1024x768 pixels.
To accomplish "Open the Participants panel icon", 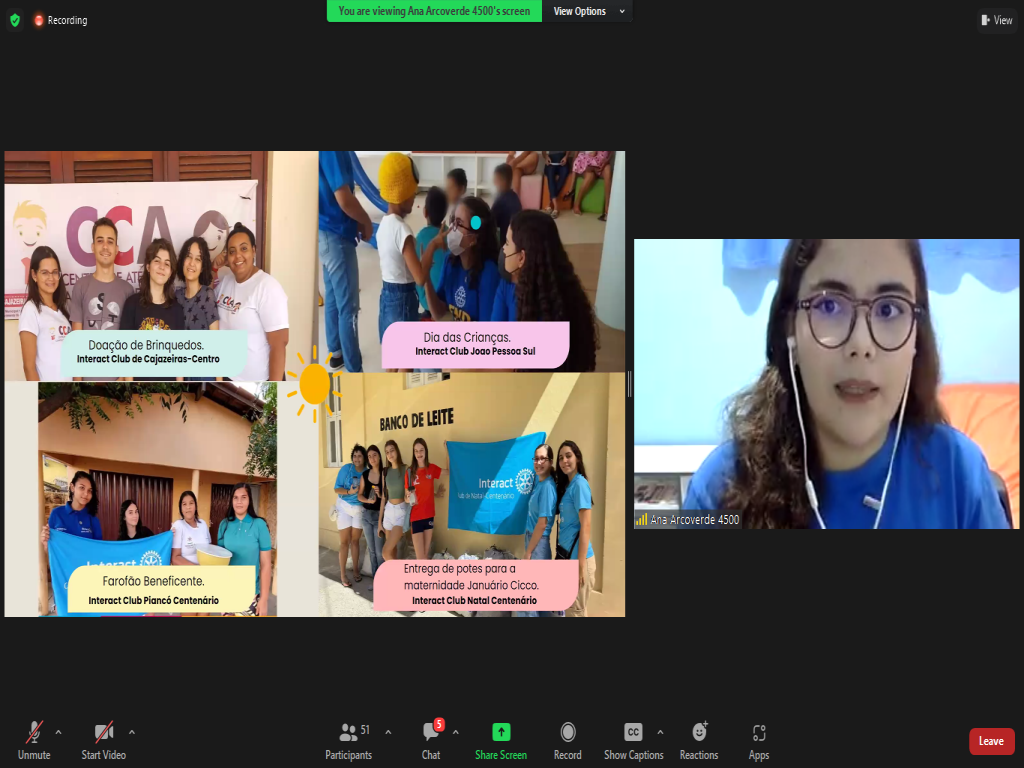I will (348, 732).
